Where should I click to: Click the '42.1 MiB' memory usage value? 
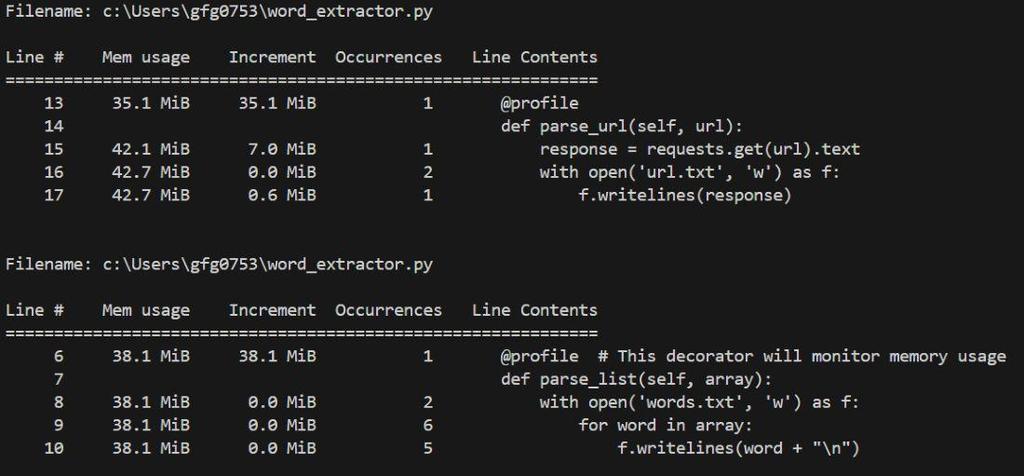(x=150, y=149)
